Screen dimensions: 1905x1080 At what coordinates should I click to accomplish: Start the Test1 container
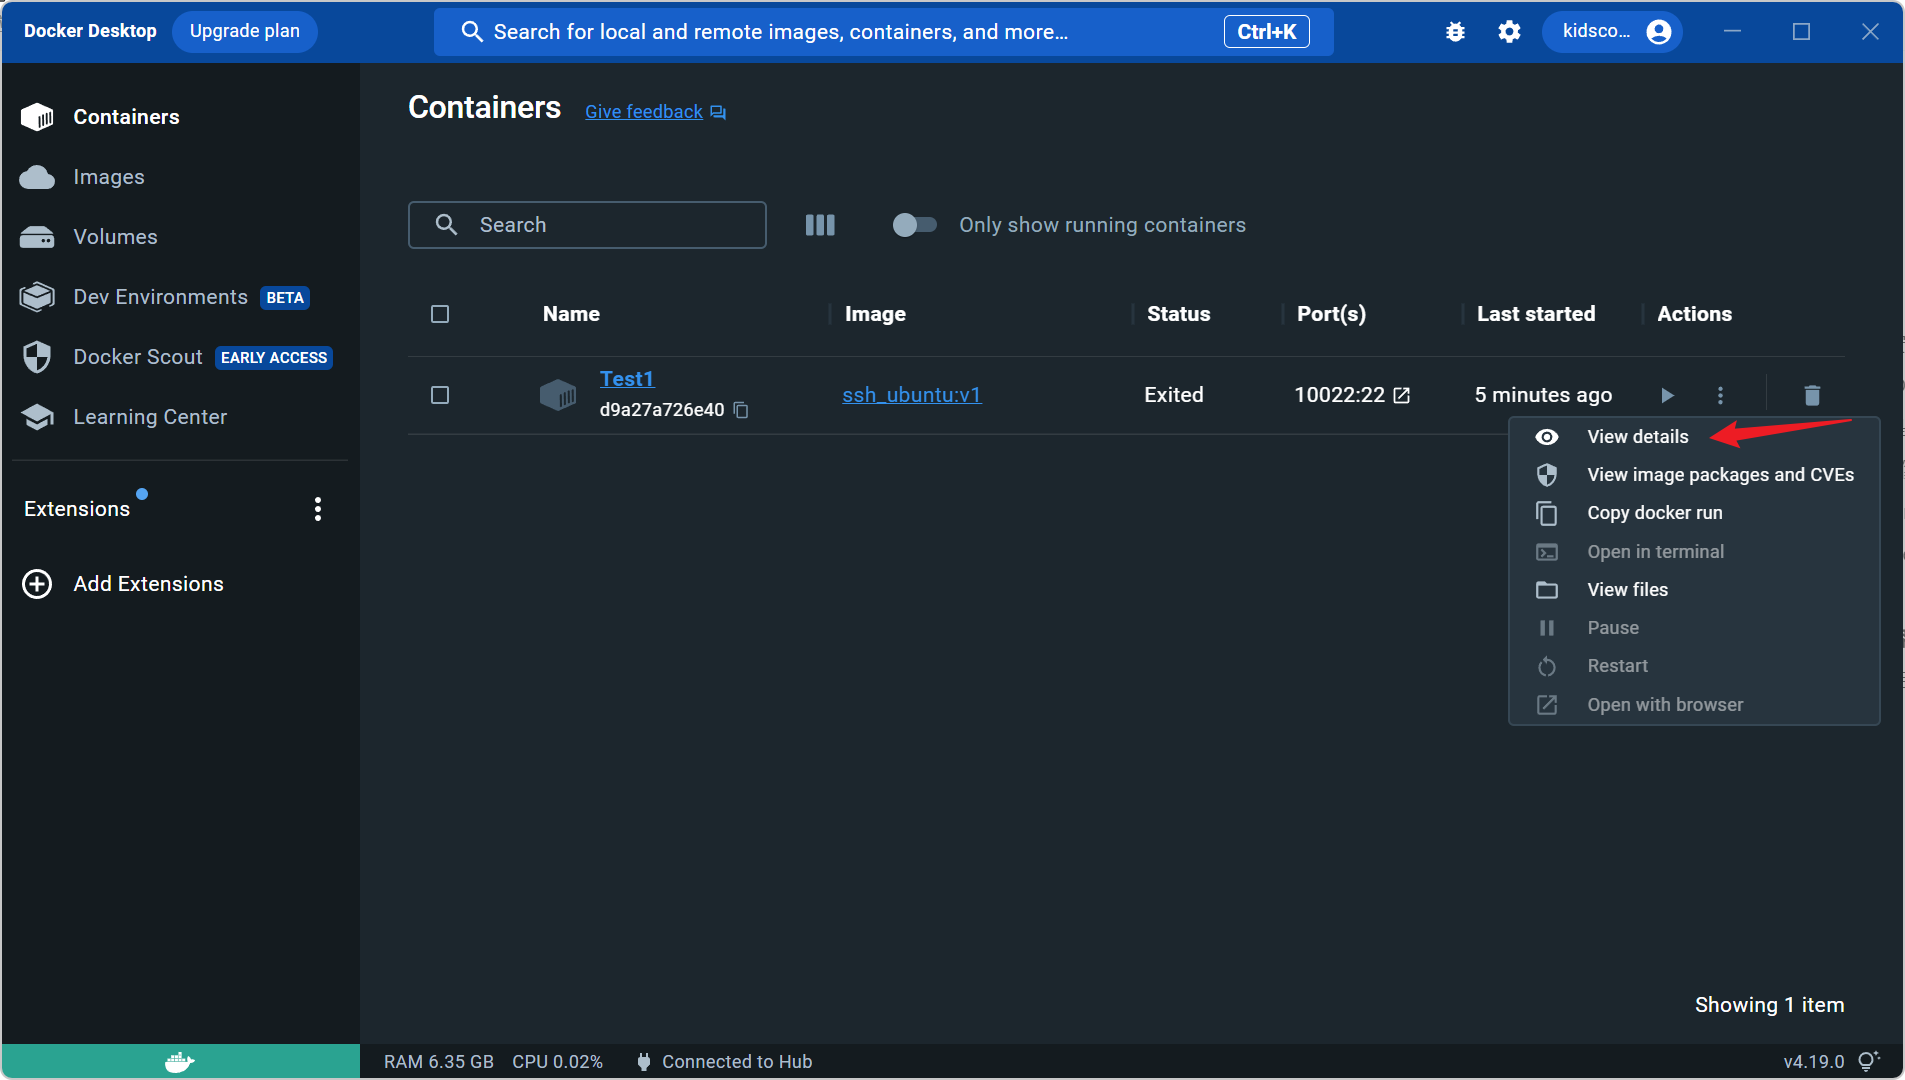(1667, 395)
